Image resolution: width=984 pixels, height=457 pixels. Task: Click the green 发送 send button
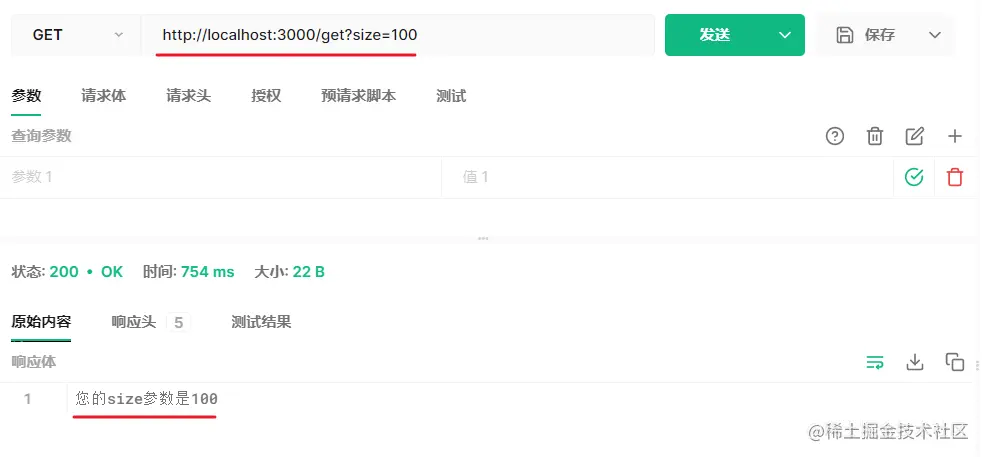pos(715,35)
